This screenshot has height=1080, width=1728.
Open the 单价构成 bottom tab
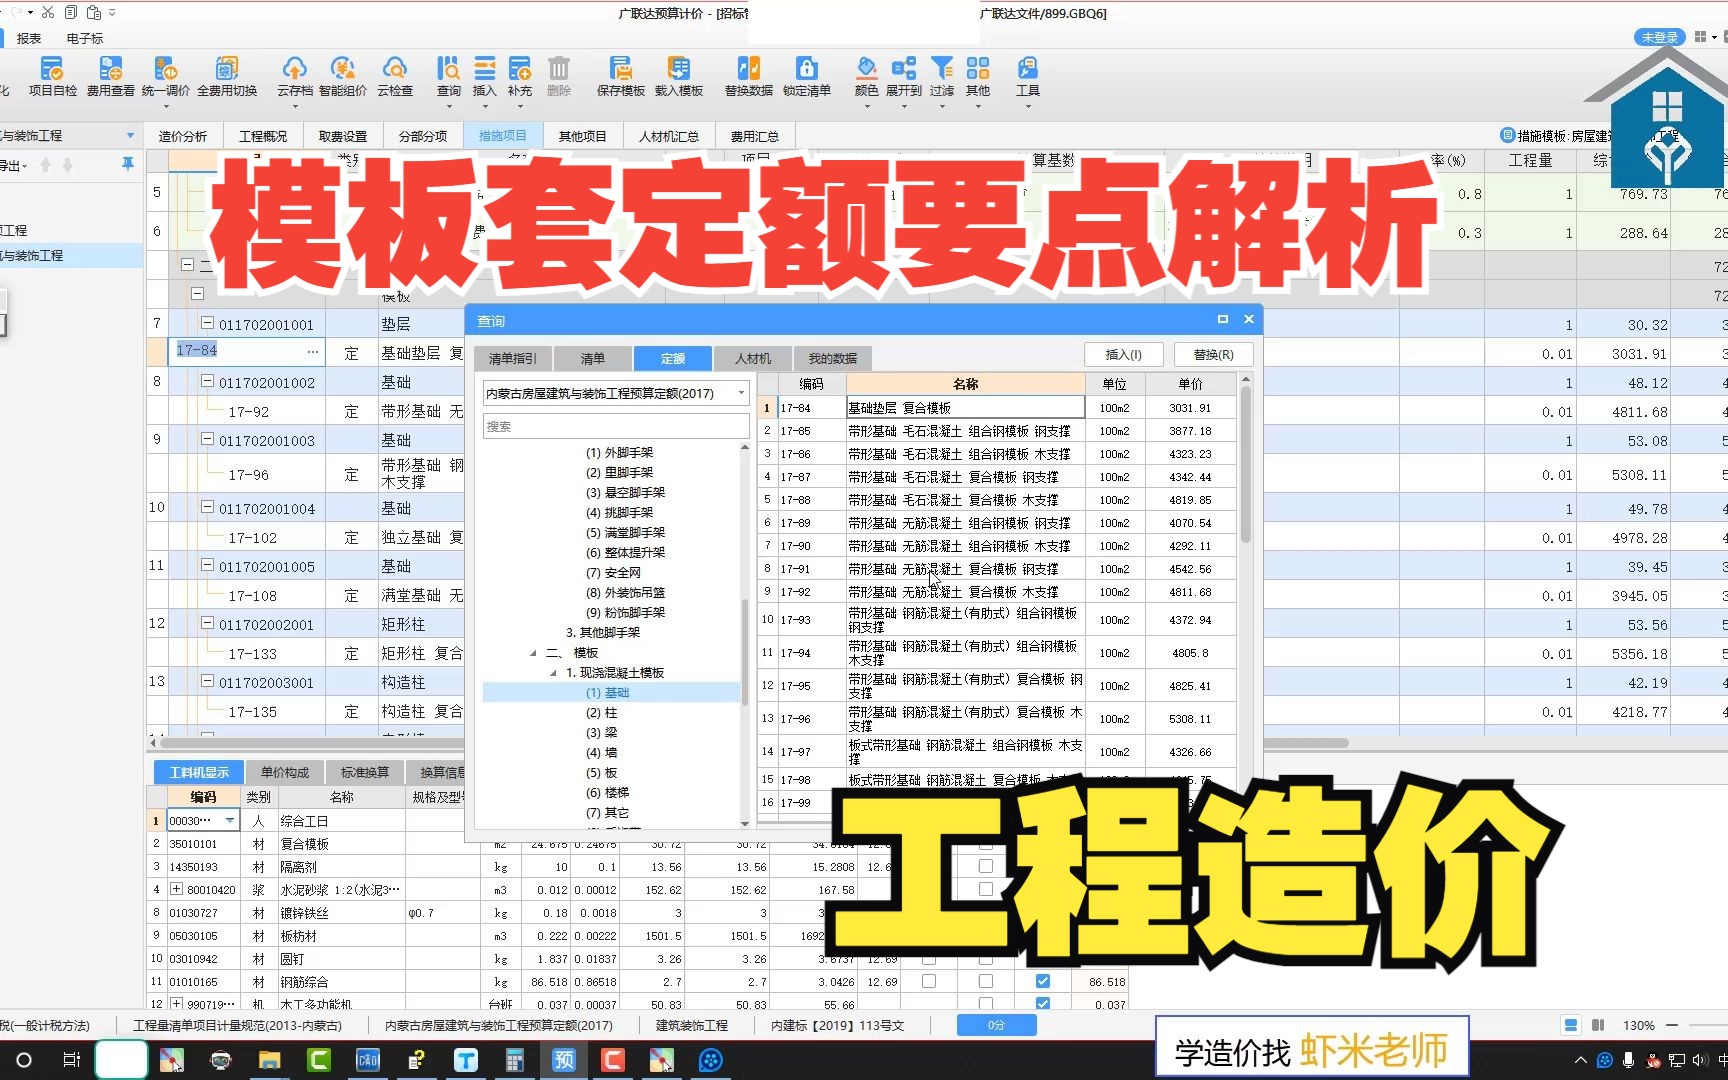click(x=285, y=772)
